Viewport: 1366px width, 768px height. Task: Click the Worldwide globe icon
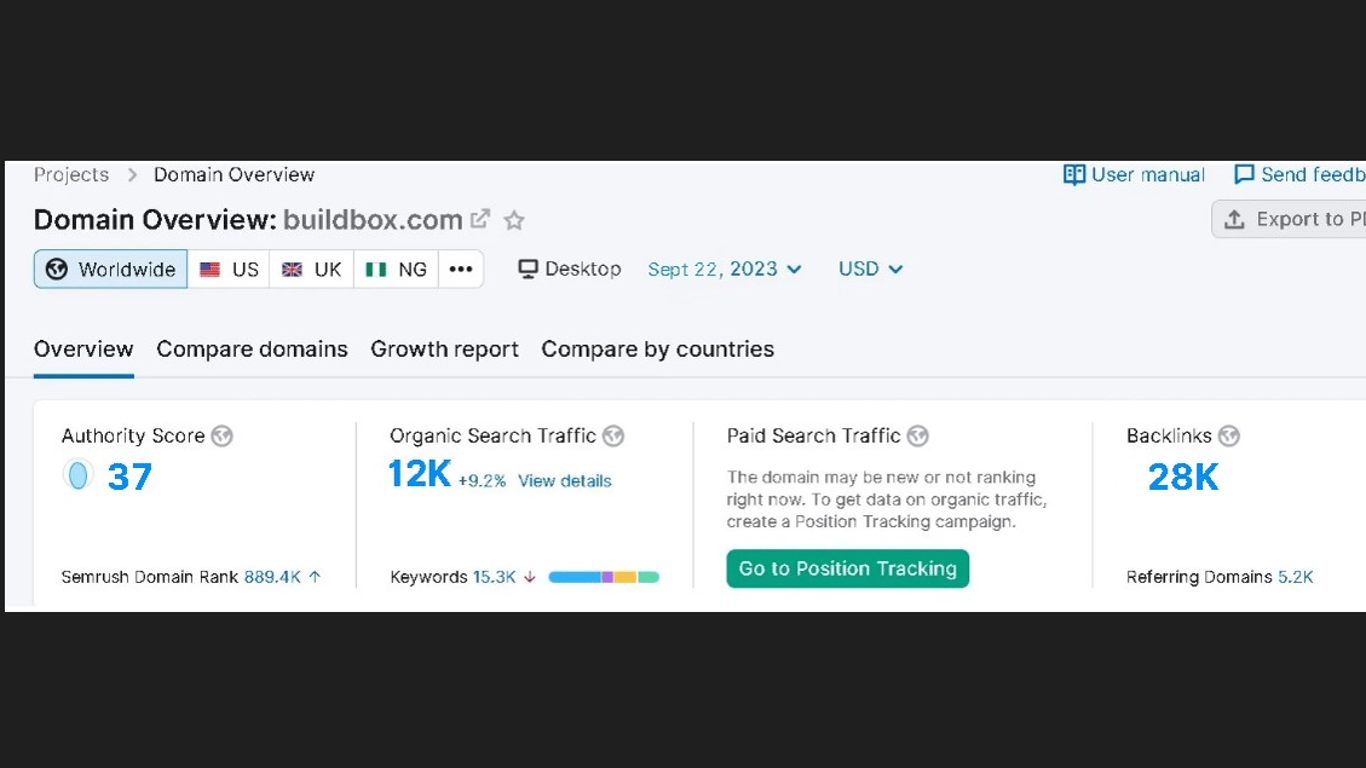pyautogui.click(x=57, y=269)
